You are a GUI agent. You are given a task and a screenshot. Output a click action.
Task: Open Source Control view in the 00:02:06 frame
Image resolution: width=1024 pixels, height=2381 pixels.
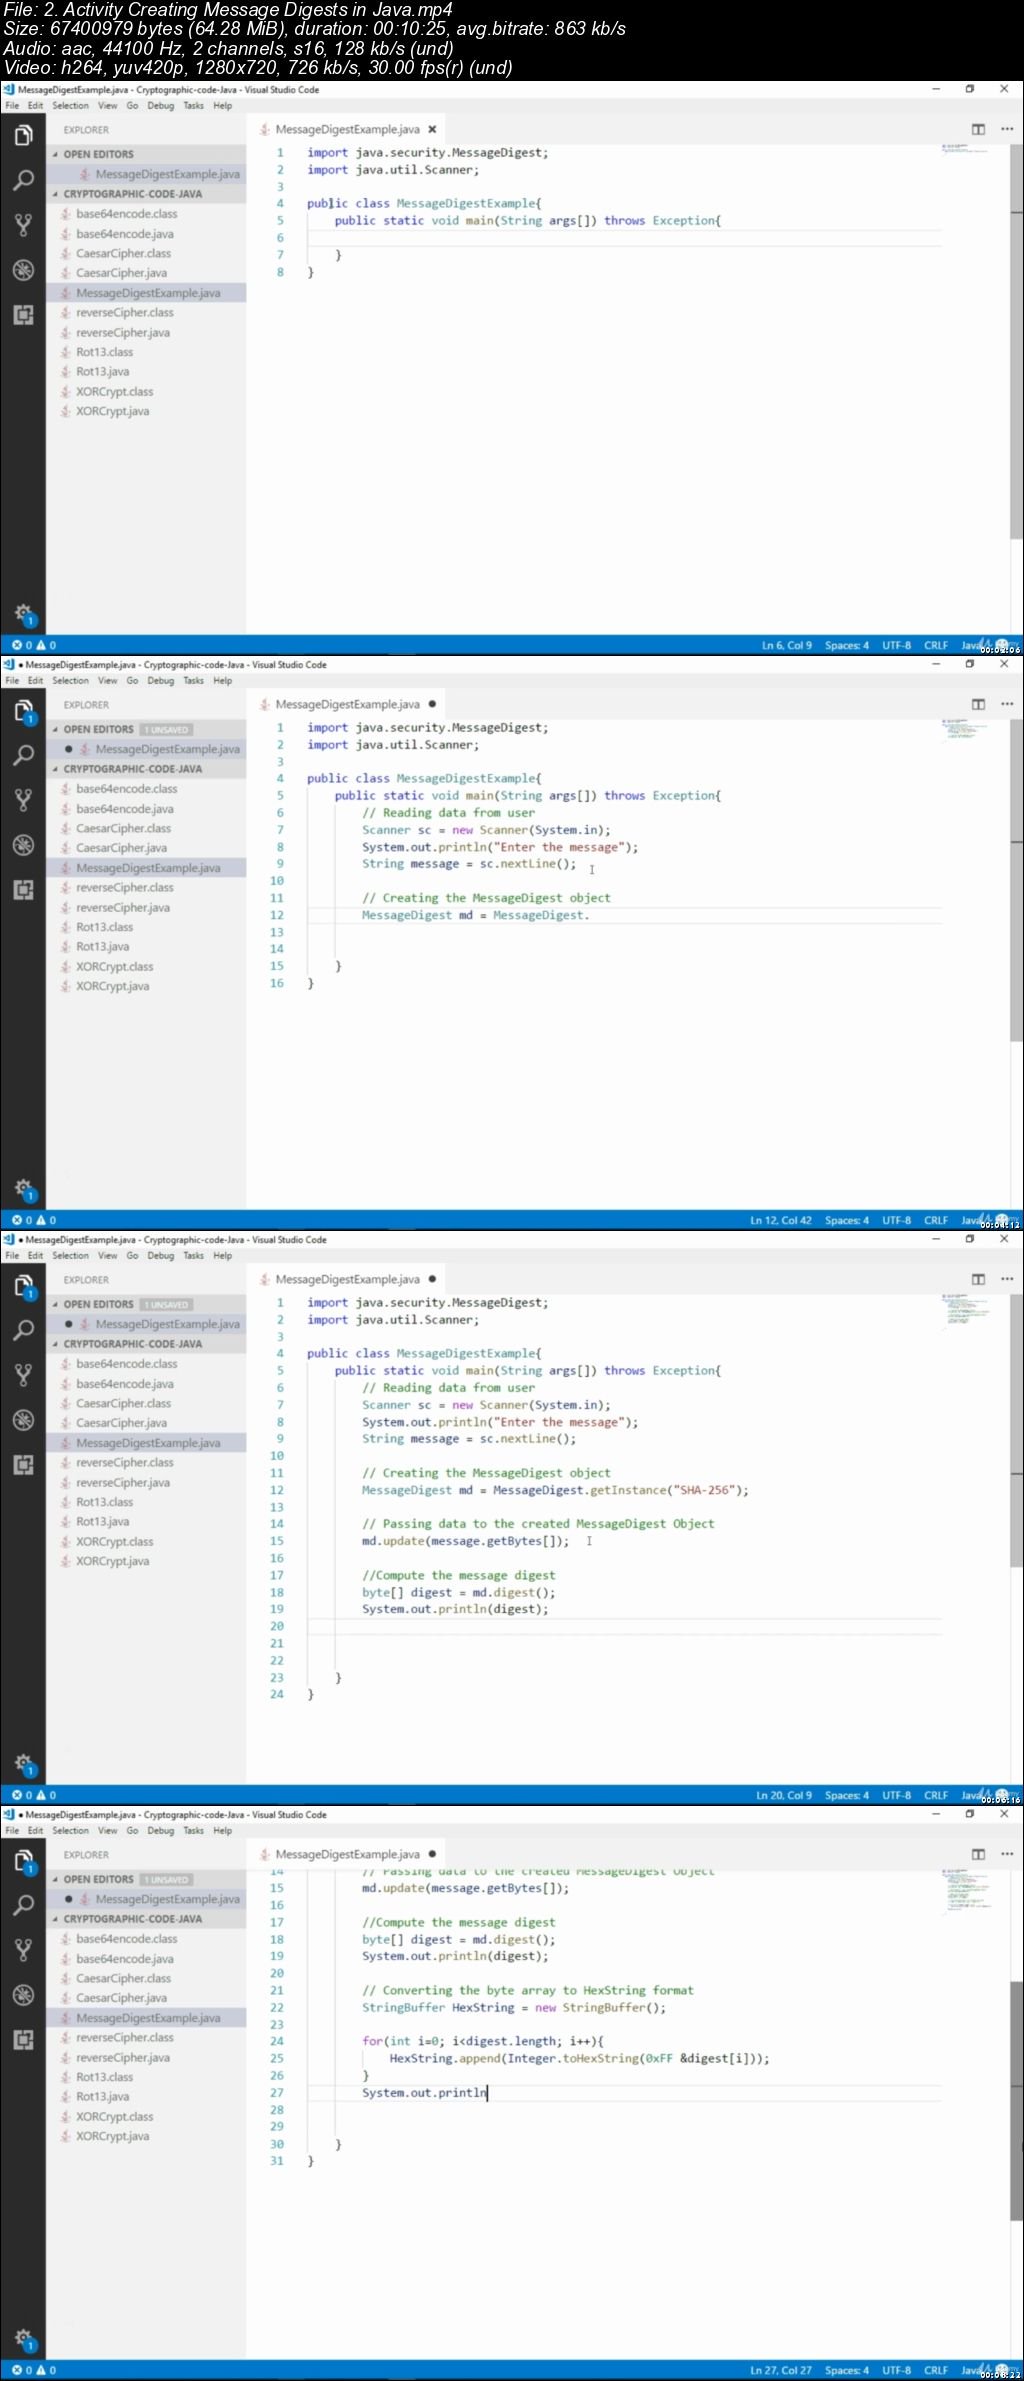point(23,225)
